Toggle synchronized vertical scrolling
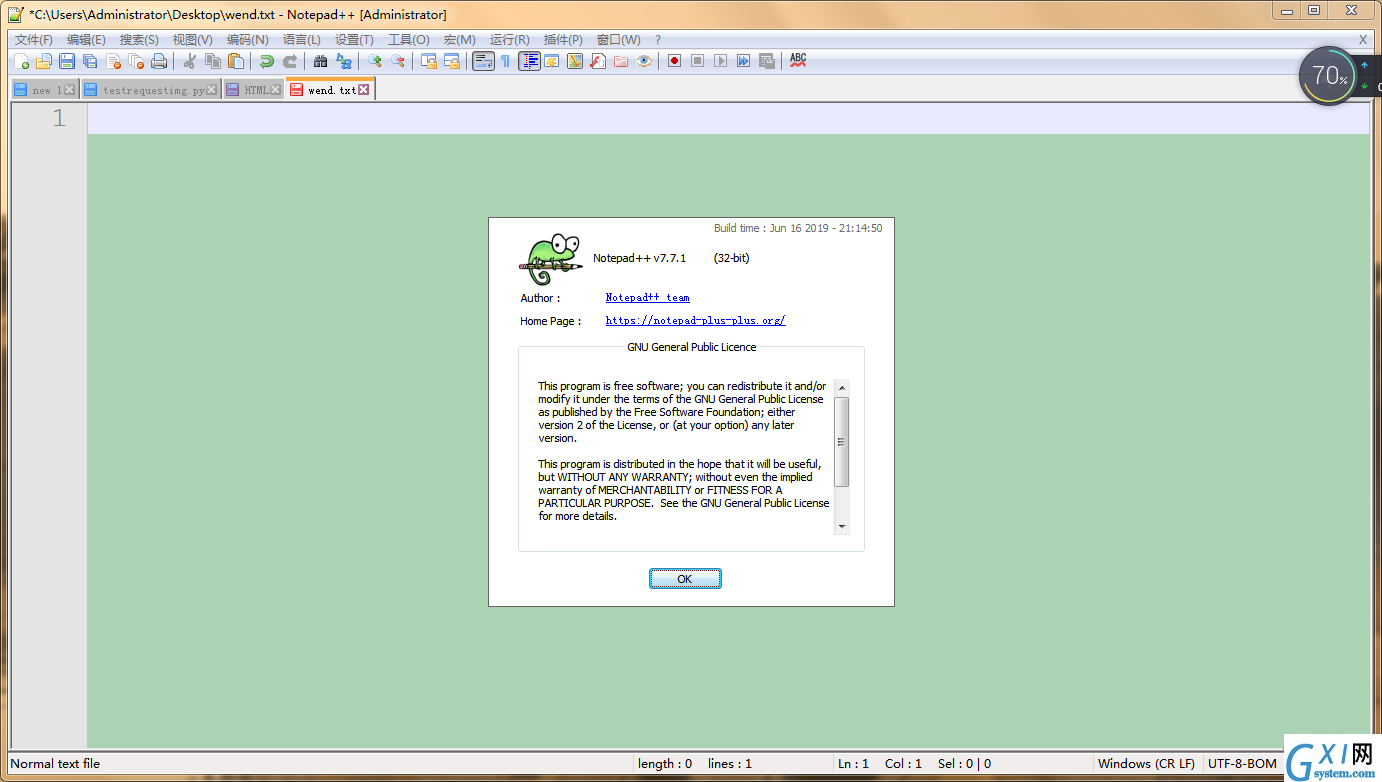1382x782 pixels. pyautogui.click(x=429, y=61)
